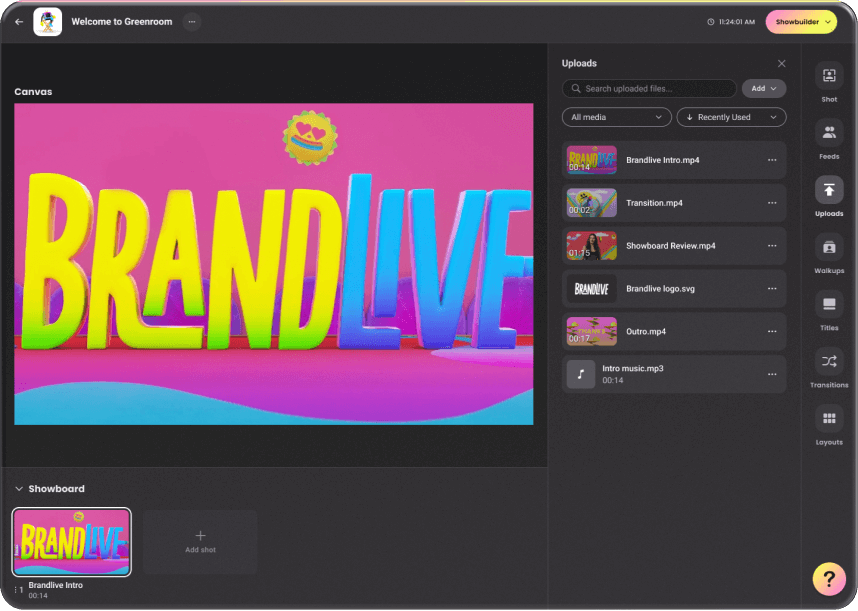Screen dimensions: 858x611
Task: Click the music note icon for Intro music.mp3
Action: pyautogui.click(x=581, y=374)
